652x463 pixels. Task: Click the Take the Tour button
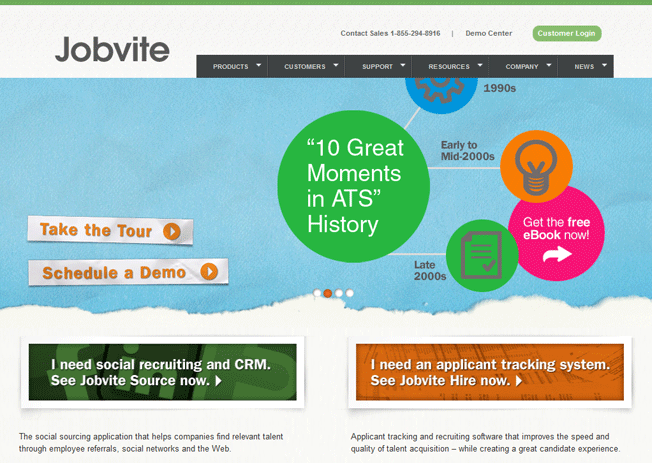pos(110,230)
